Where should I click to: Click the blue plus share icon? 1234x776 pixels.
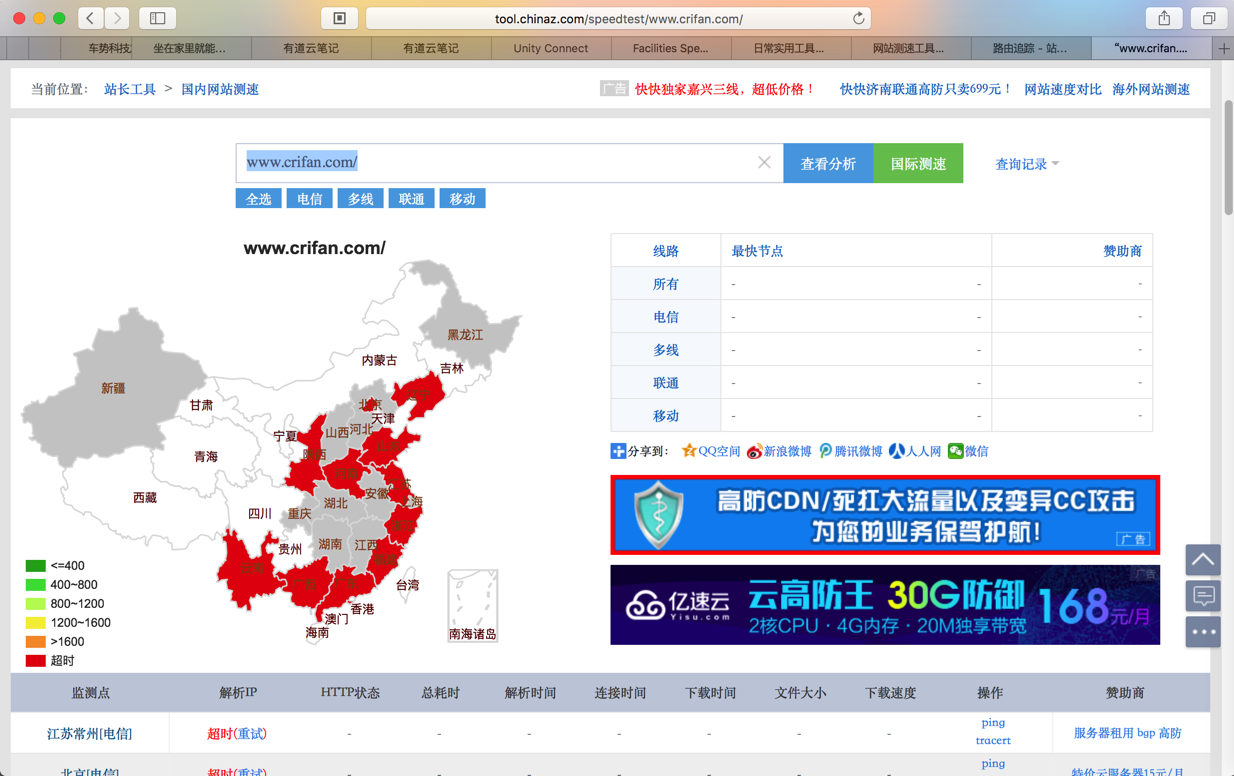coord(618,451)
